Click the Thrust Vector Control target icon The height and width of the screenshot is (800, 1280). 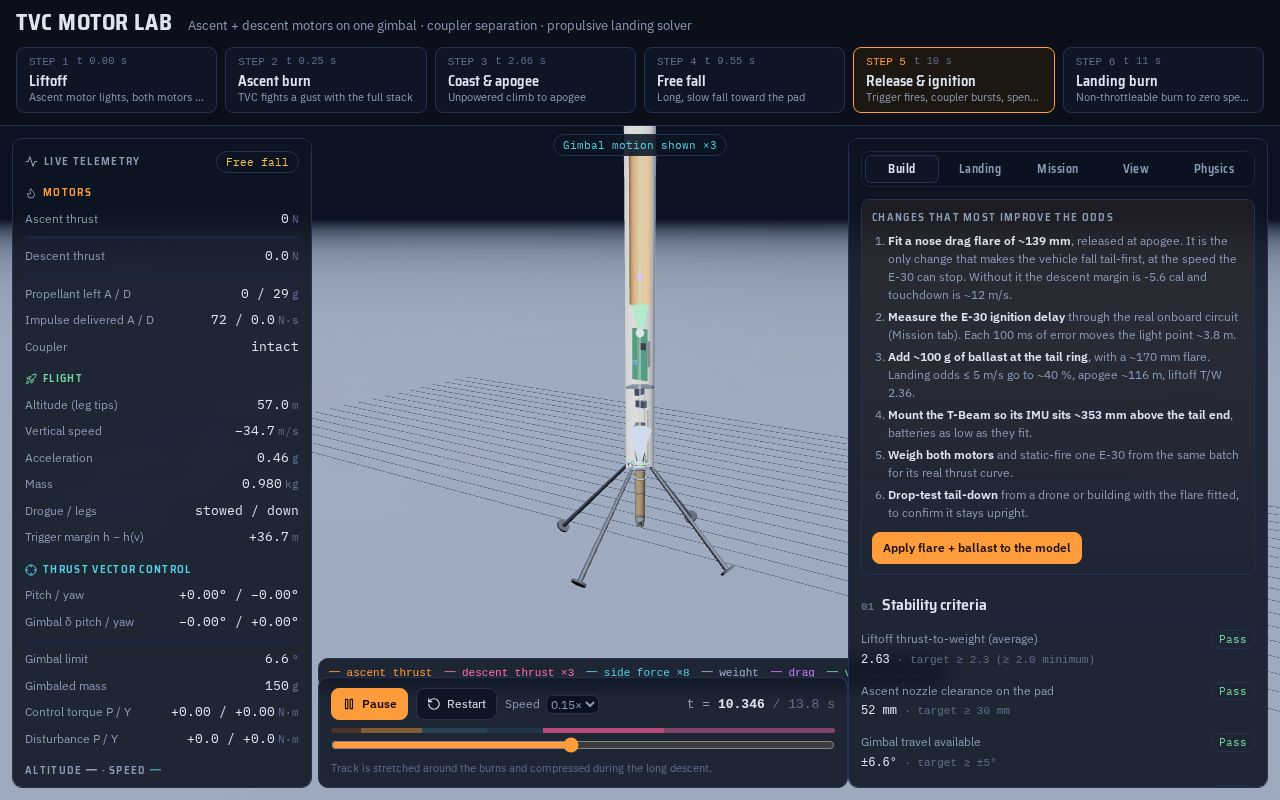click(x=31, y=569)
